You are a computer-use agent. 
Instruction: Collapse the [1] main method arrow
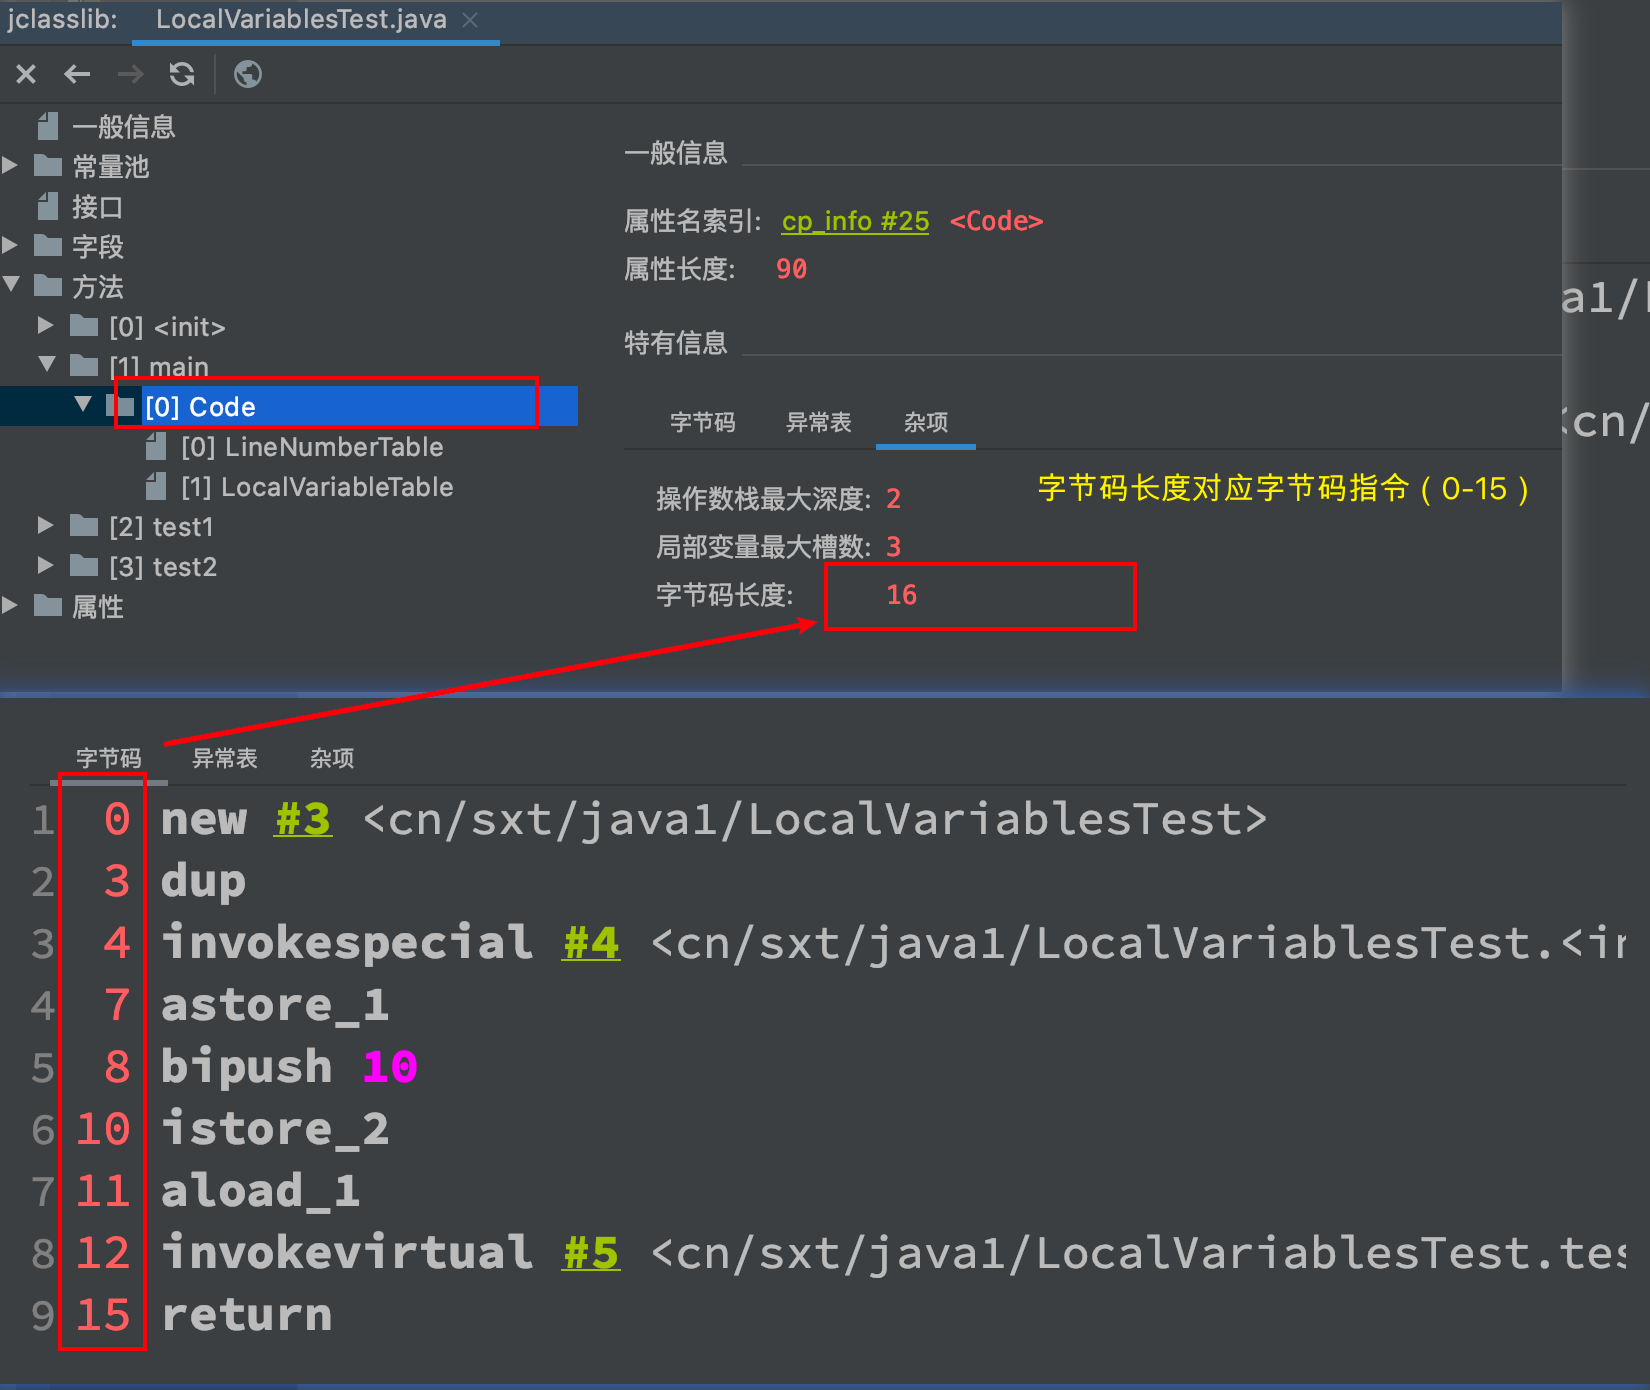47,365
